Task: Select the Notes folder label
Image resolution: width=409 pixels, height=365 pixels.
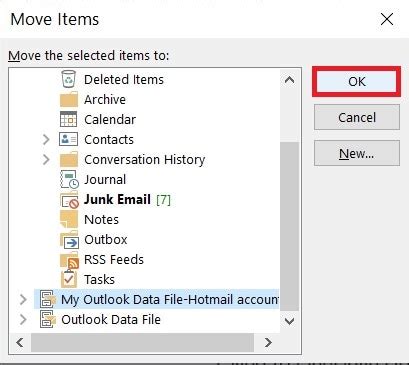Action: point(101,220)
